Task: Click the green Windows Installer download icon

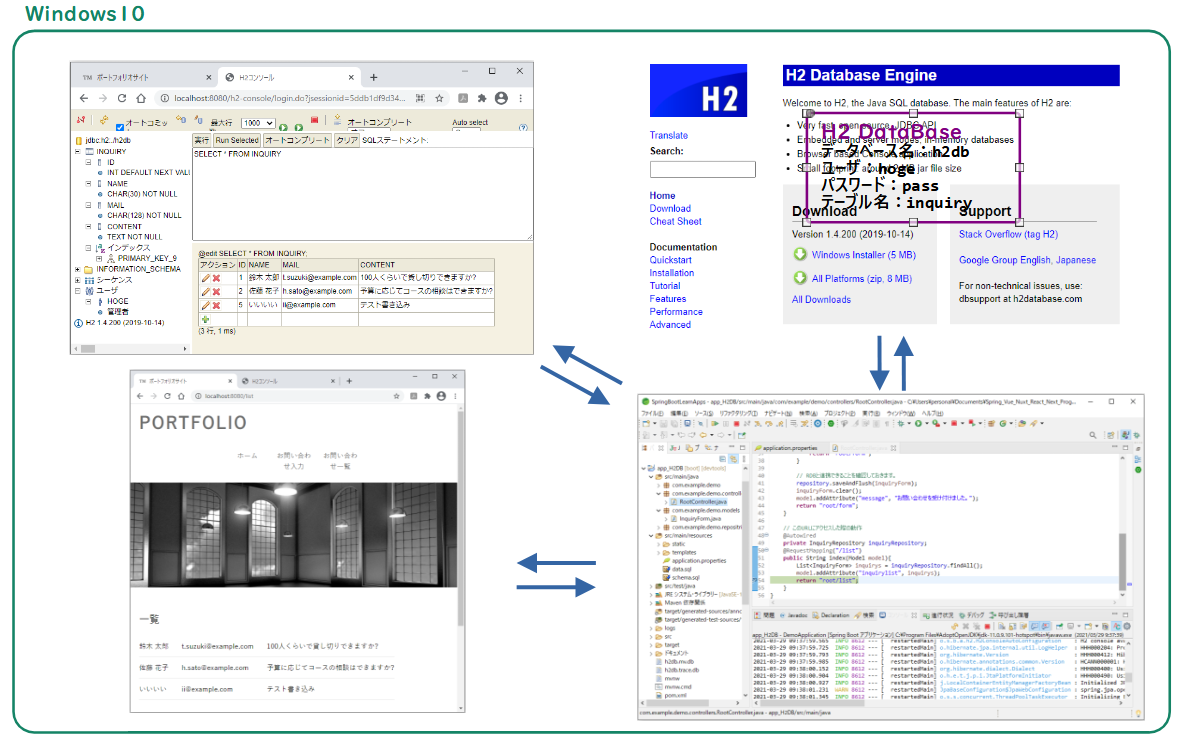Action: 800,254
